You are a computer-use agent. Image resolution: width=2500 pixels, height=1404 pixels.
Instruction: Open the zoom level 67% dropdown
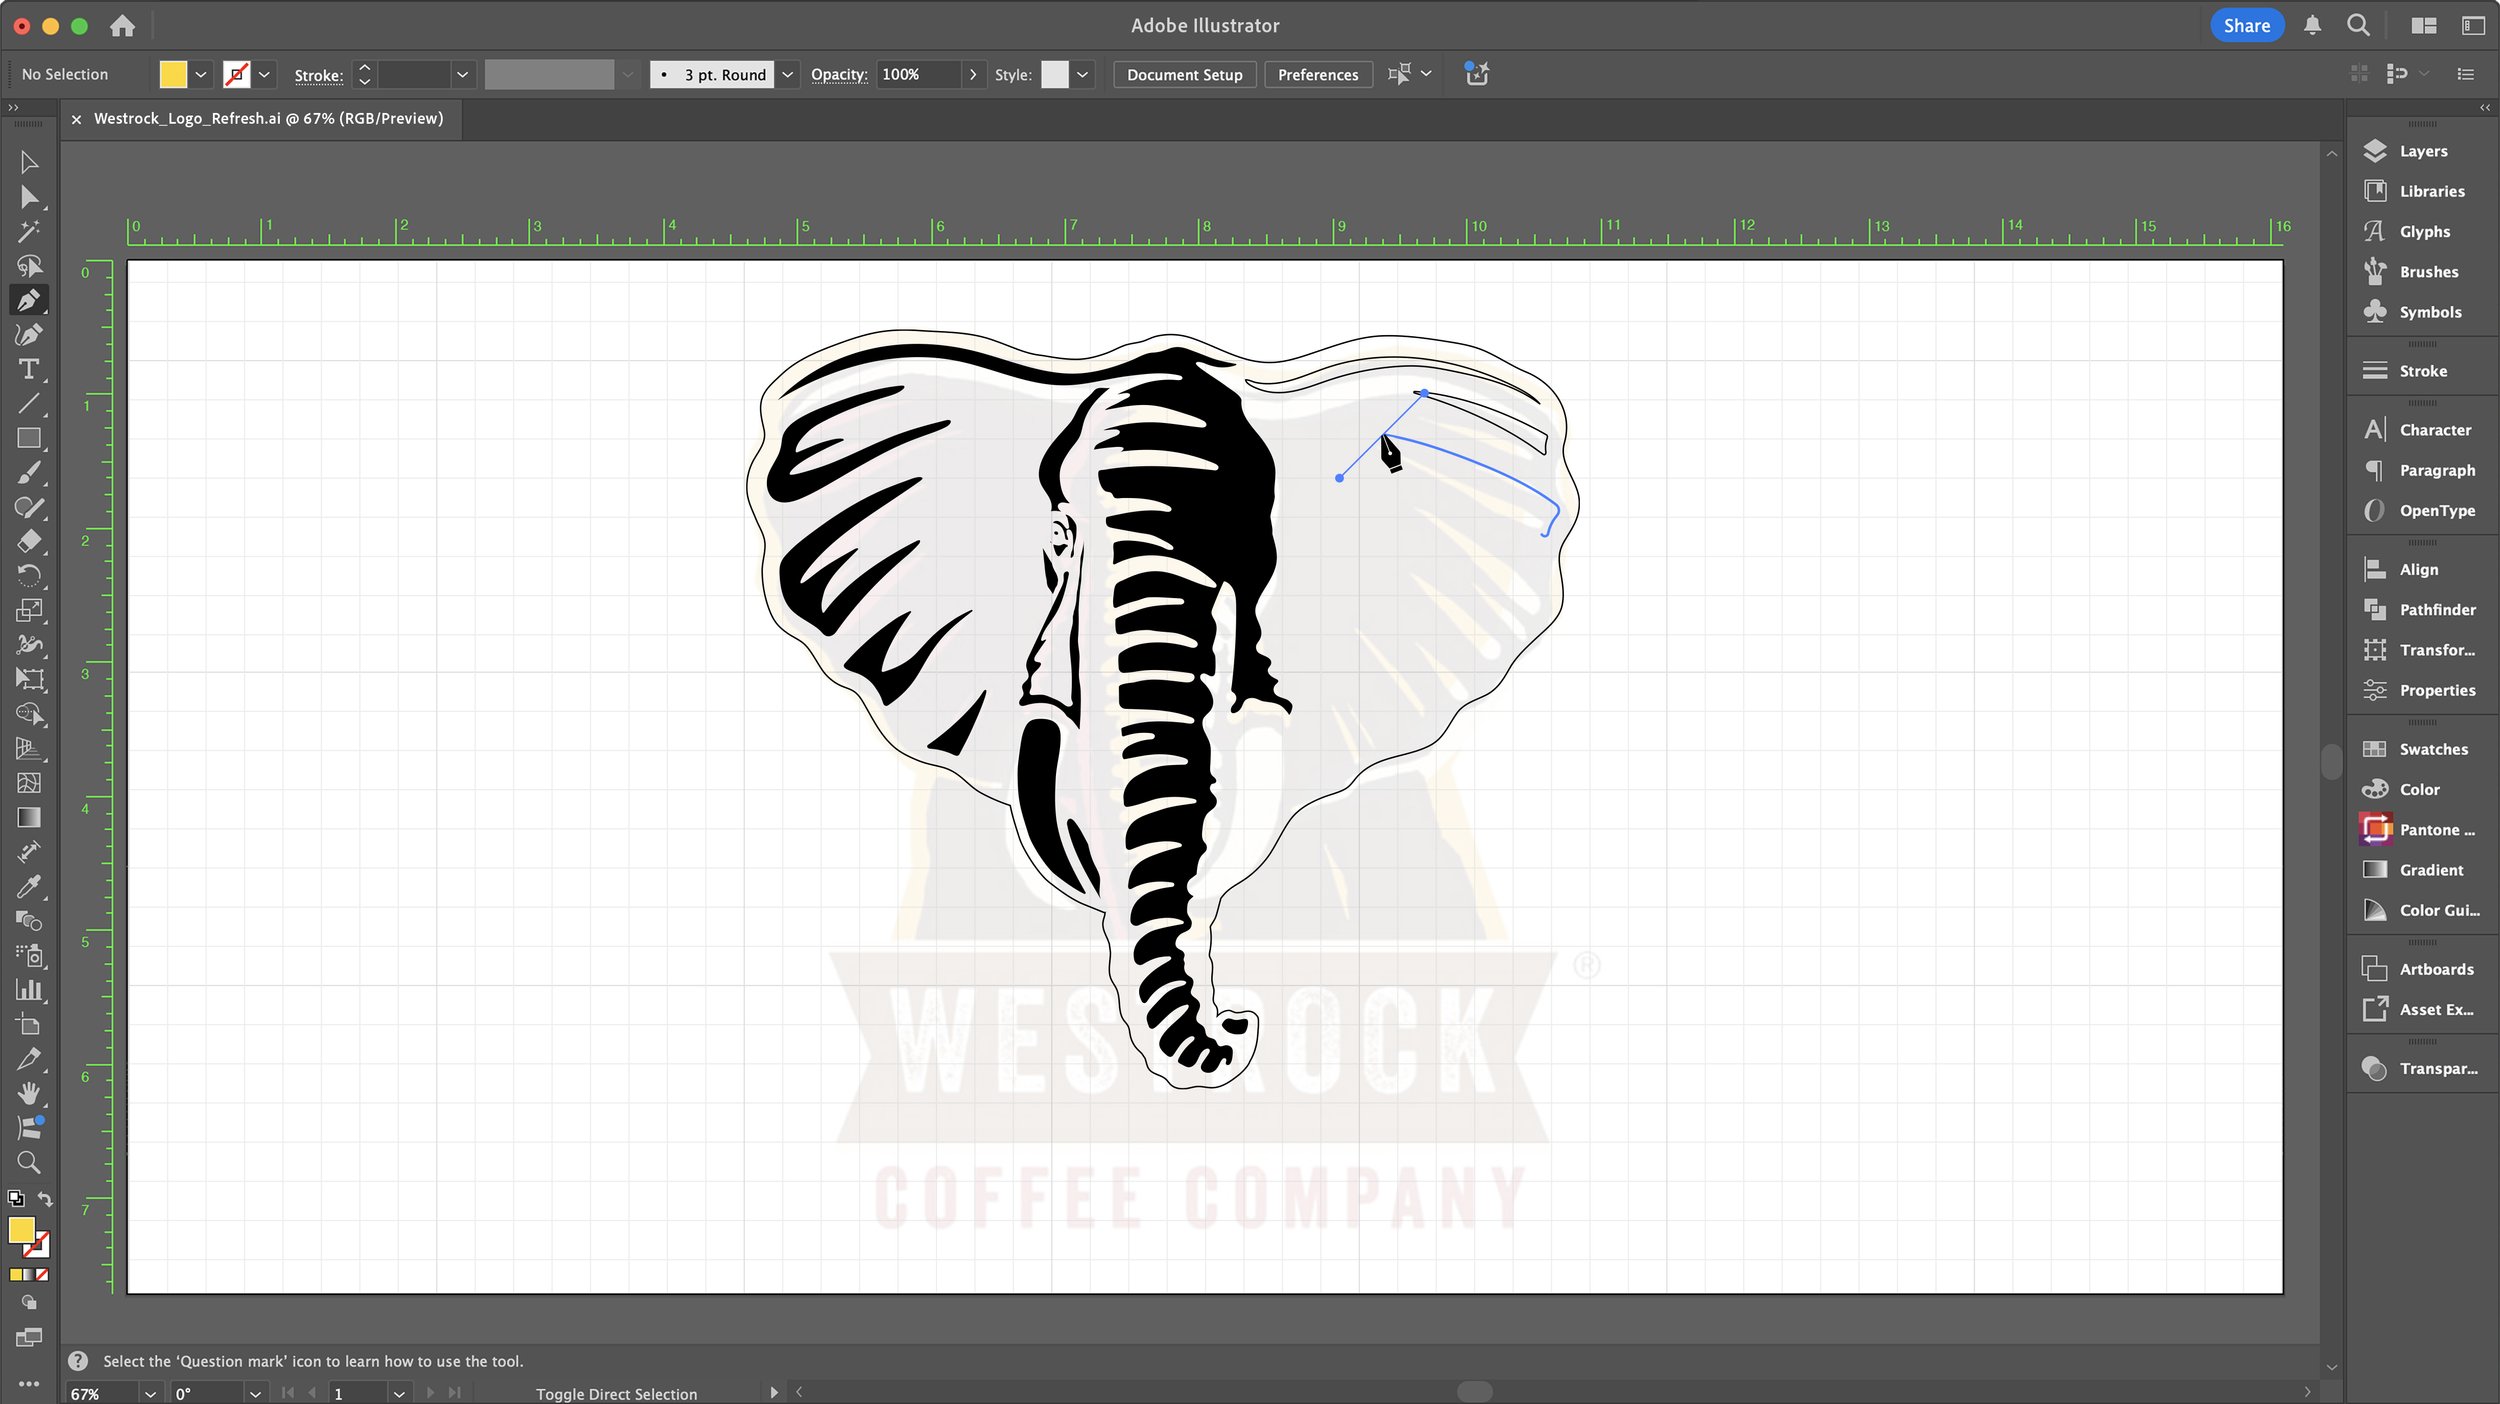pos(150,1393)
